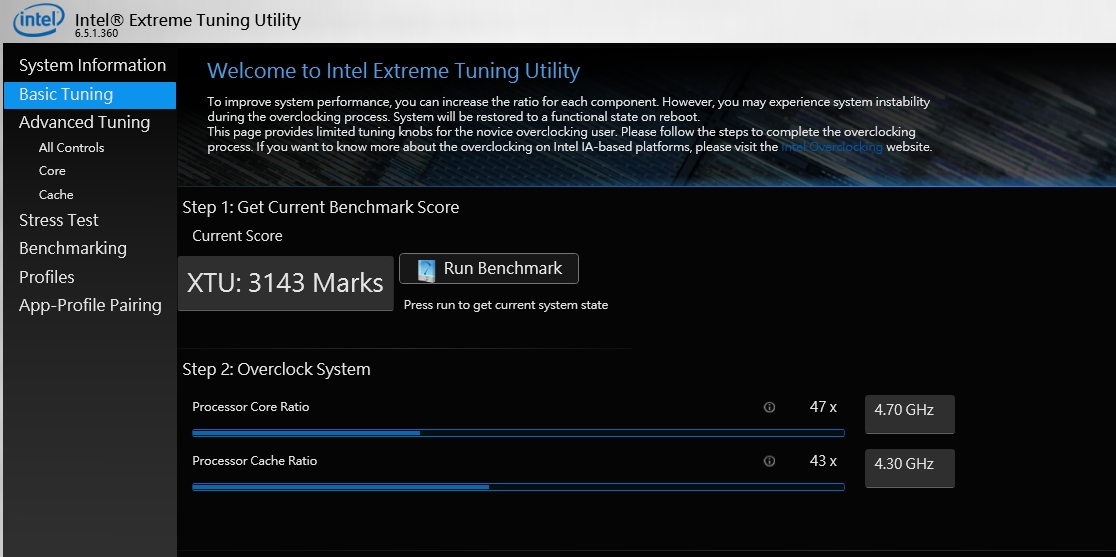The height and width of the screenshot is (557, 1116).
Task: Open Processor Cache Ratio info icon
Action: (x=769, y=462)
